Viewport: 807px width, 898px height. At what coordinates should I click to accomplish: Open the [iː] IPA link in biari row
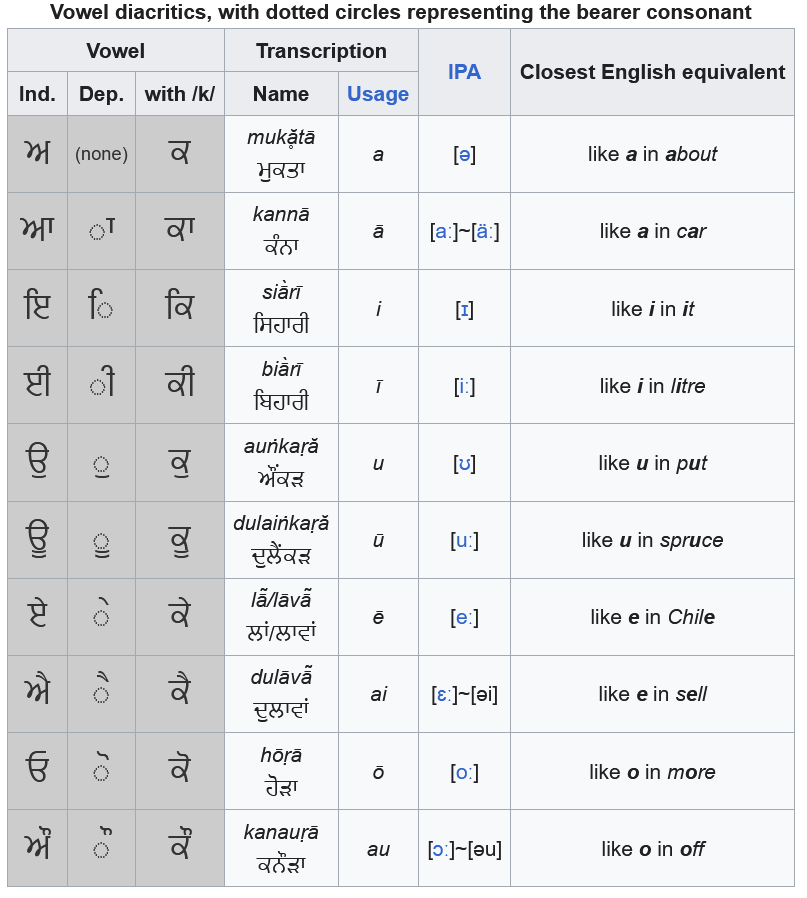tap(464, 386)
